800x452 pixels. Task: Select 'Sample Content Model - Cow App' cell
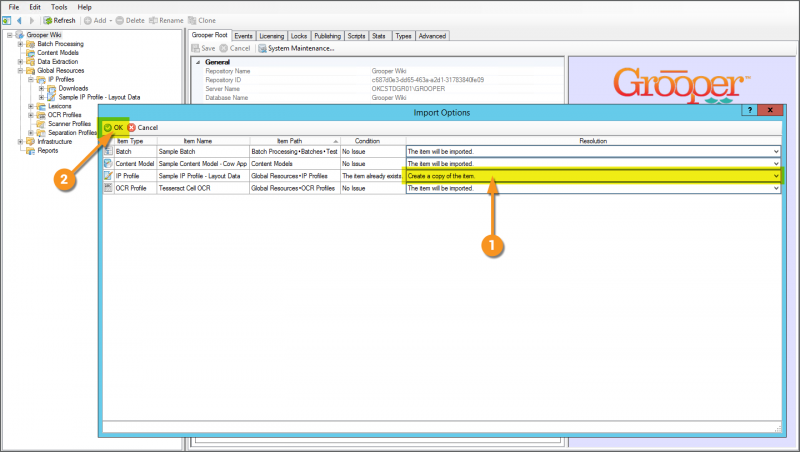point(203,164)
